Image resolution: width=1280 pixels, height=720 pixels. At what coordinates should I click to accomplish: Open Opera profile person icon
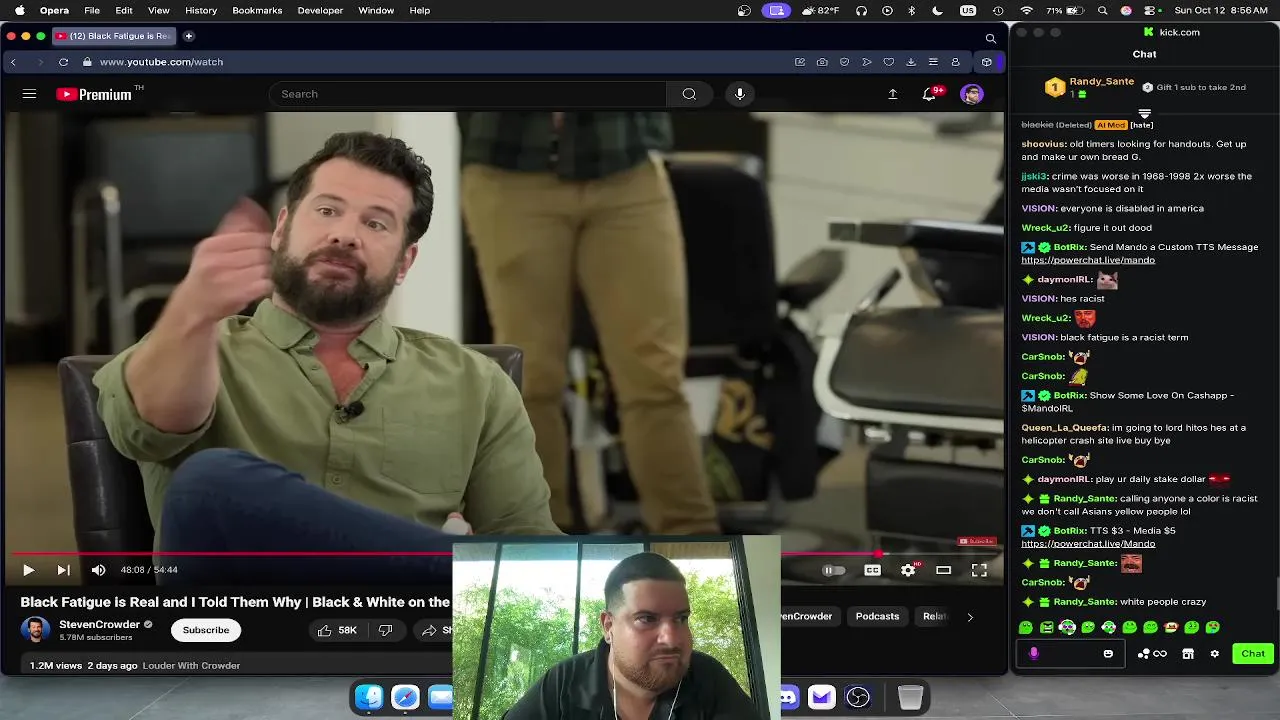pos(955,62)
